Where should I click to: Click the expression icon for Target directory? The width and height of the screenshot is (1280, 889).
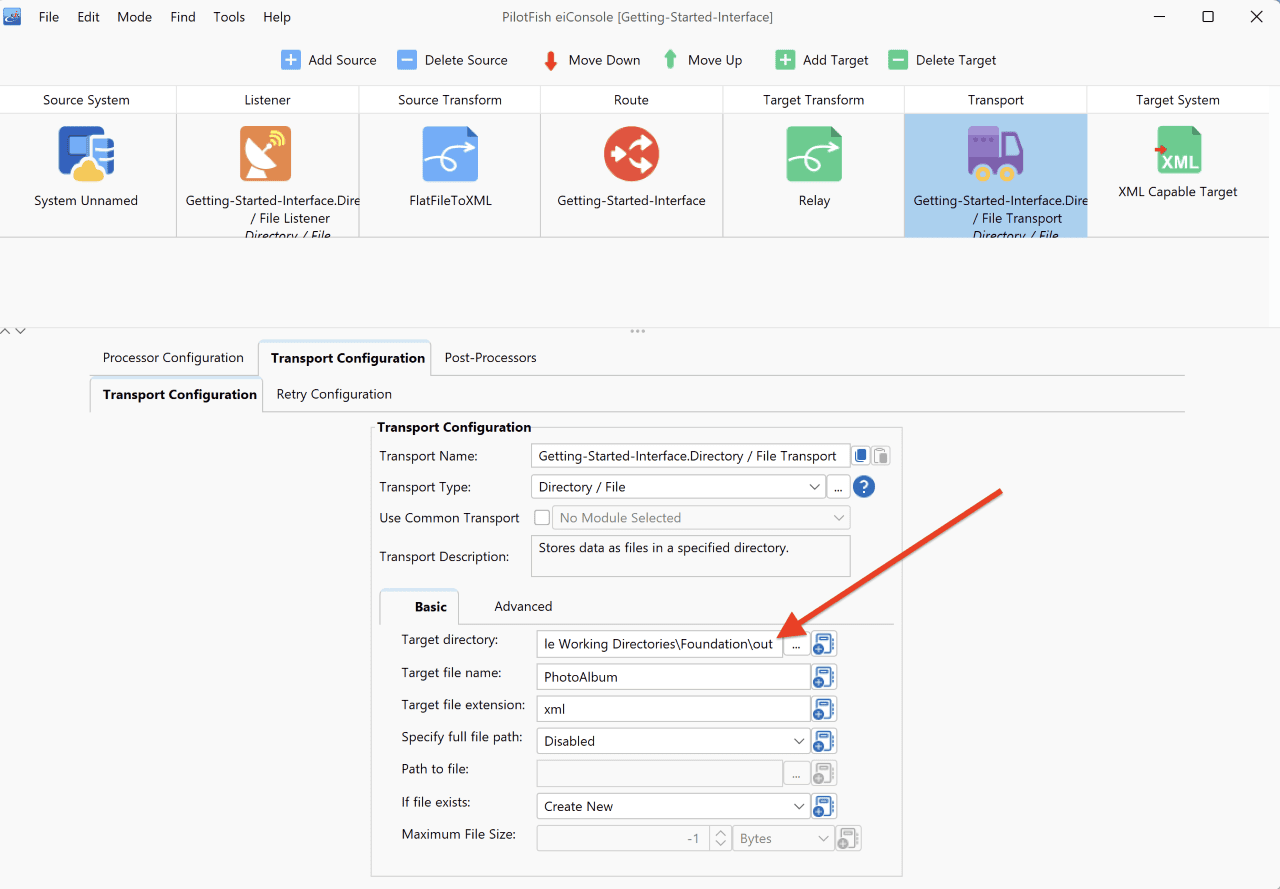(x=824, y=644)
